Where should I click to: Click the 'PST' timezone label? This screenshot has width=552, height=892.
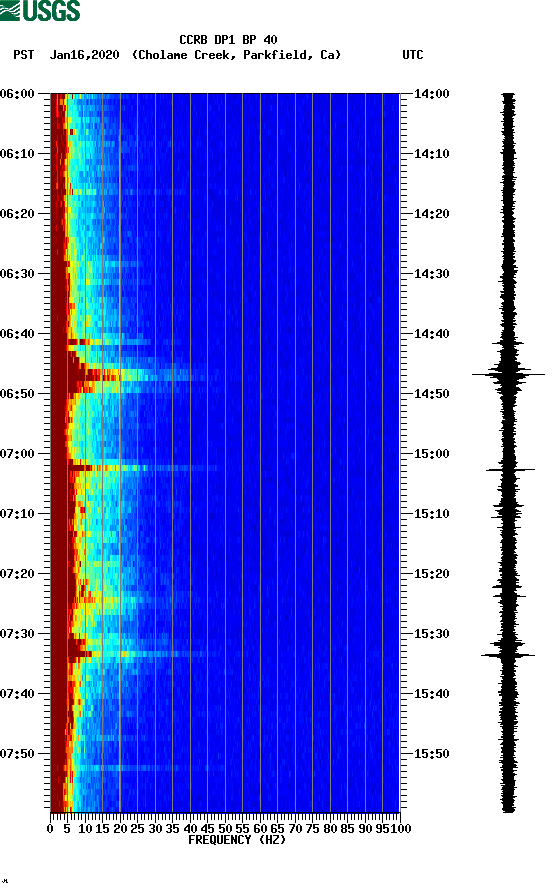tap(24, 55)
